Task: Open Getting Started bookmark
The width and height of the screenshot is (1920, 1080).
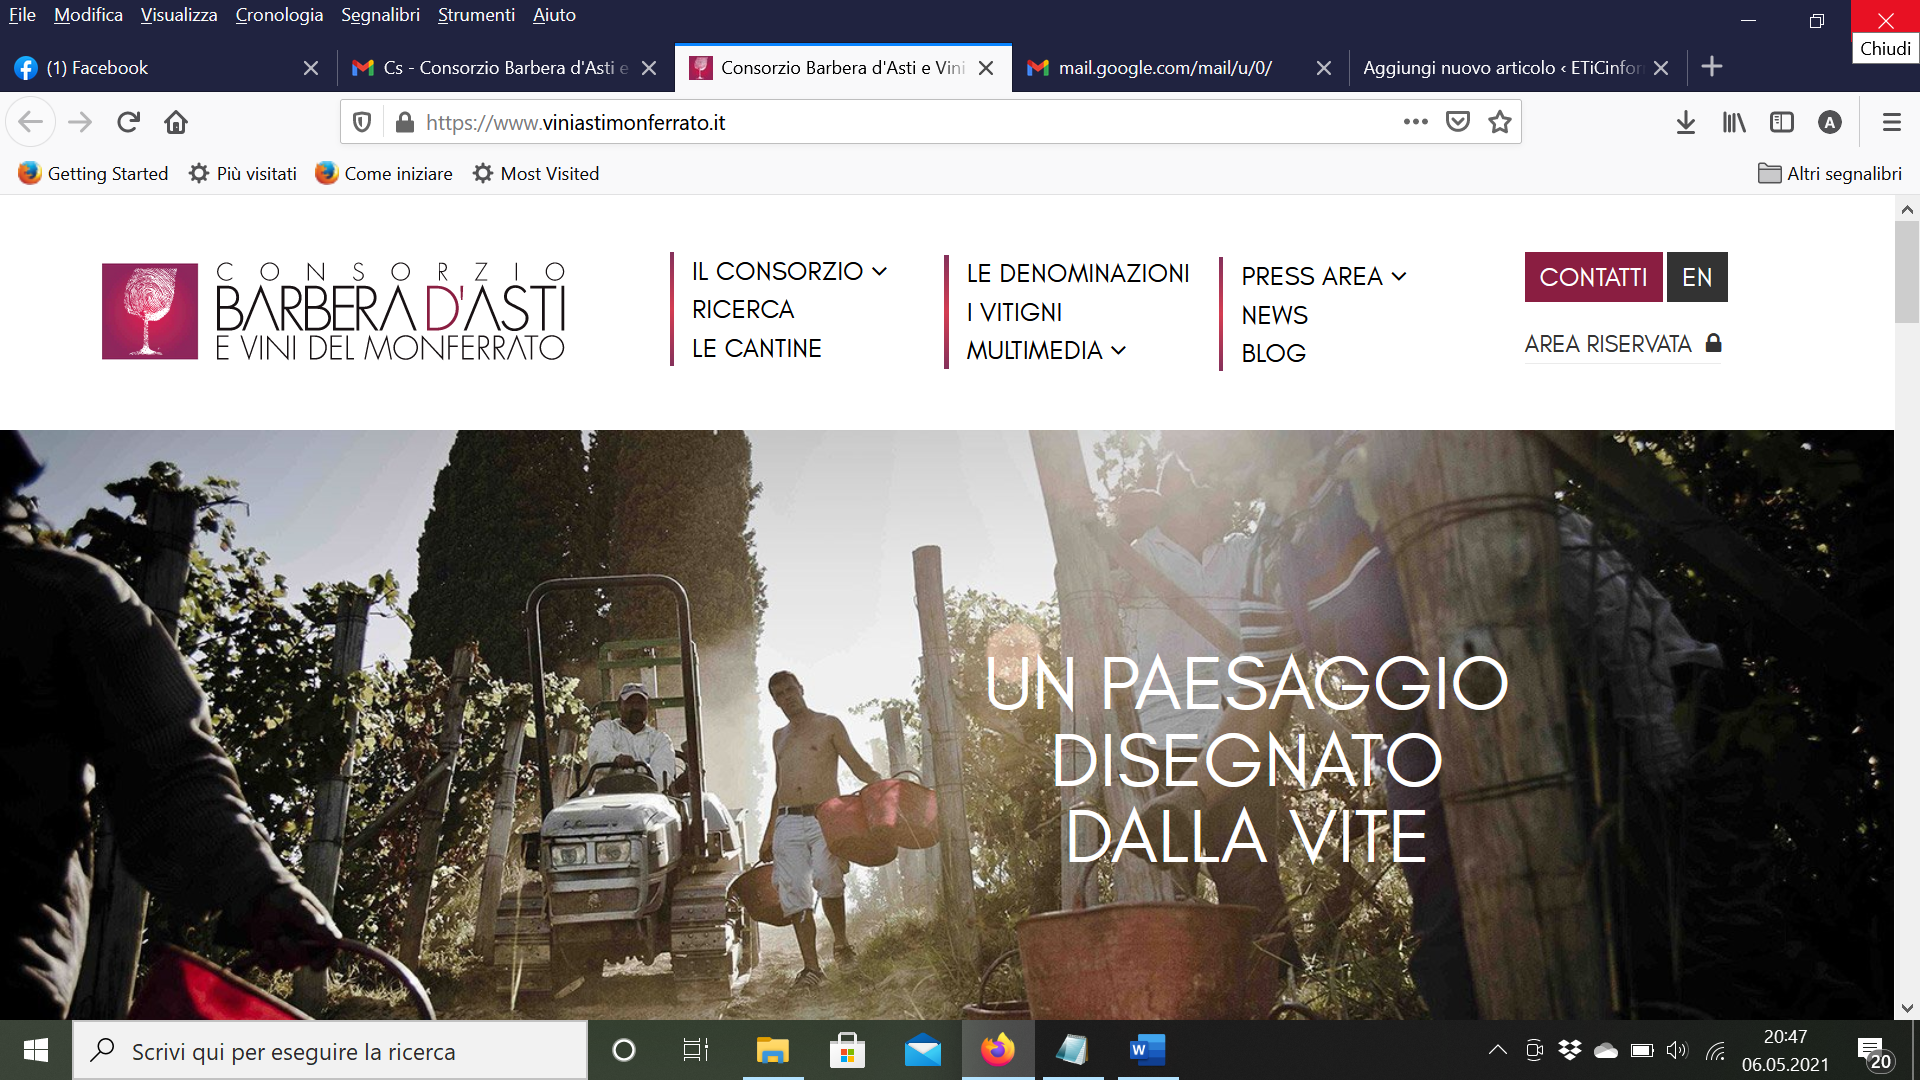Action: point(93,173)
